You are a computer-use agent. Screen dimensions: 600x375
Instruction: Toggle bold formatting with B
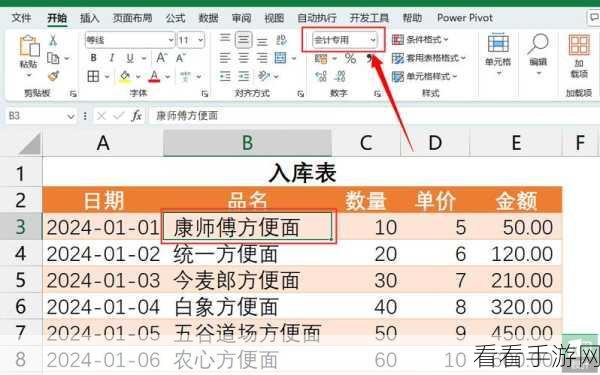[93, 58]
